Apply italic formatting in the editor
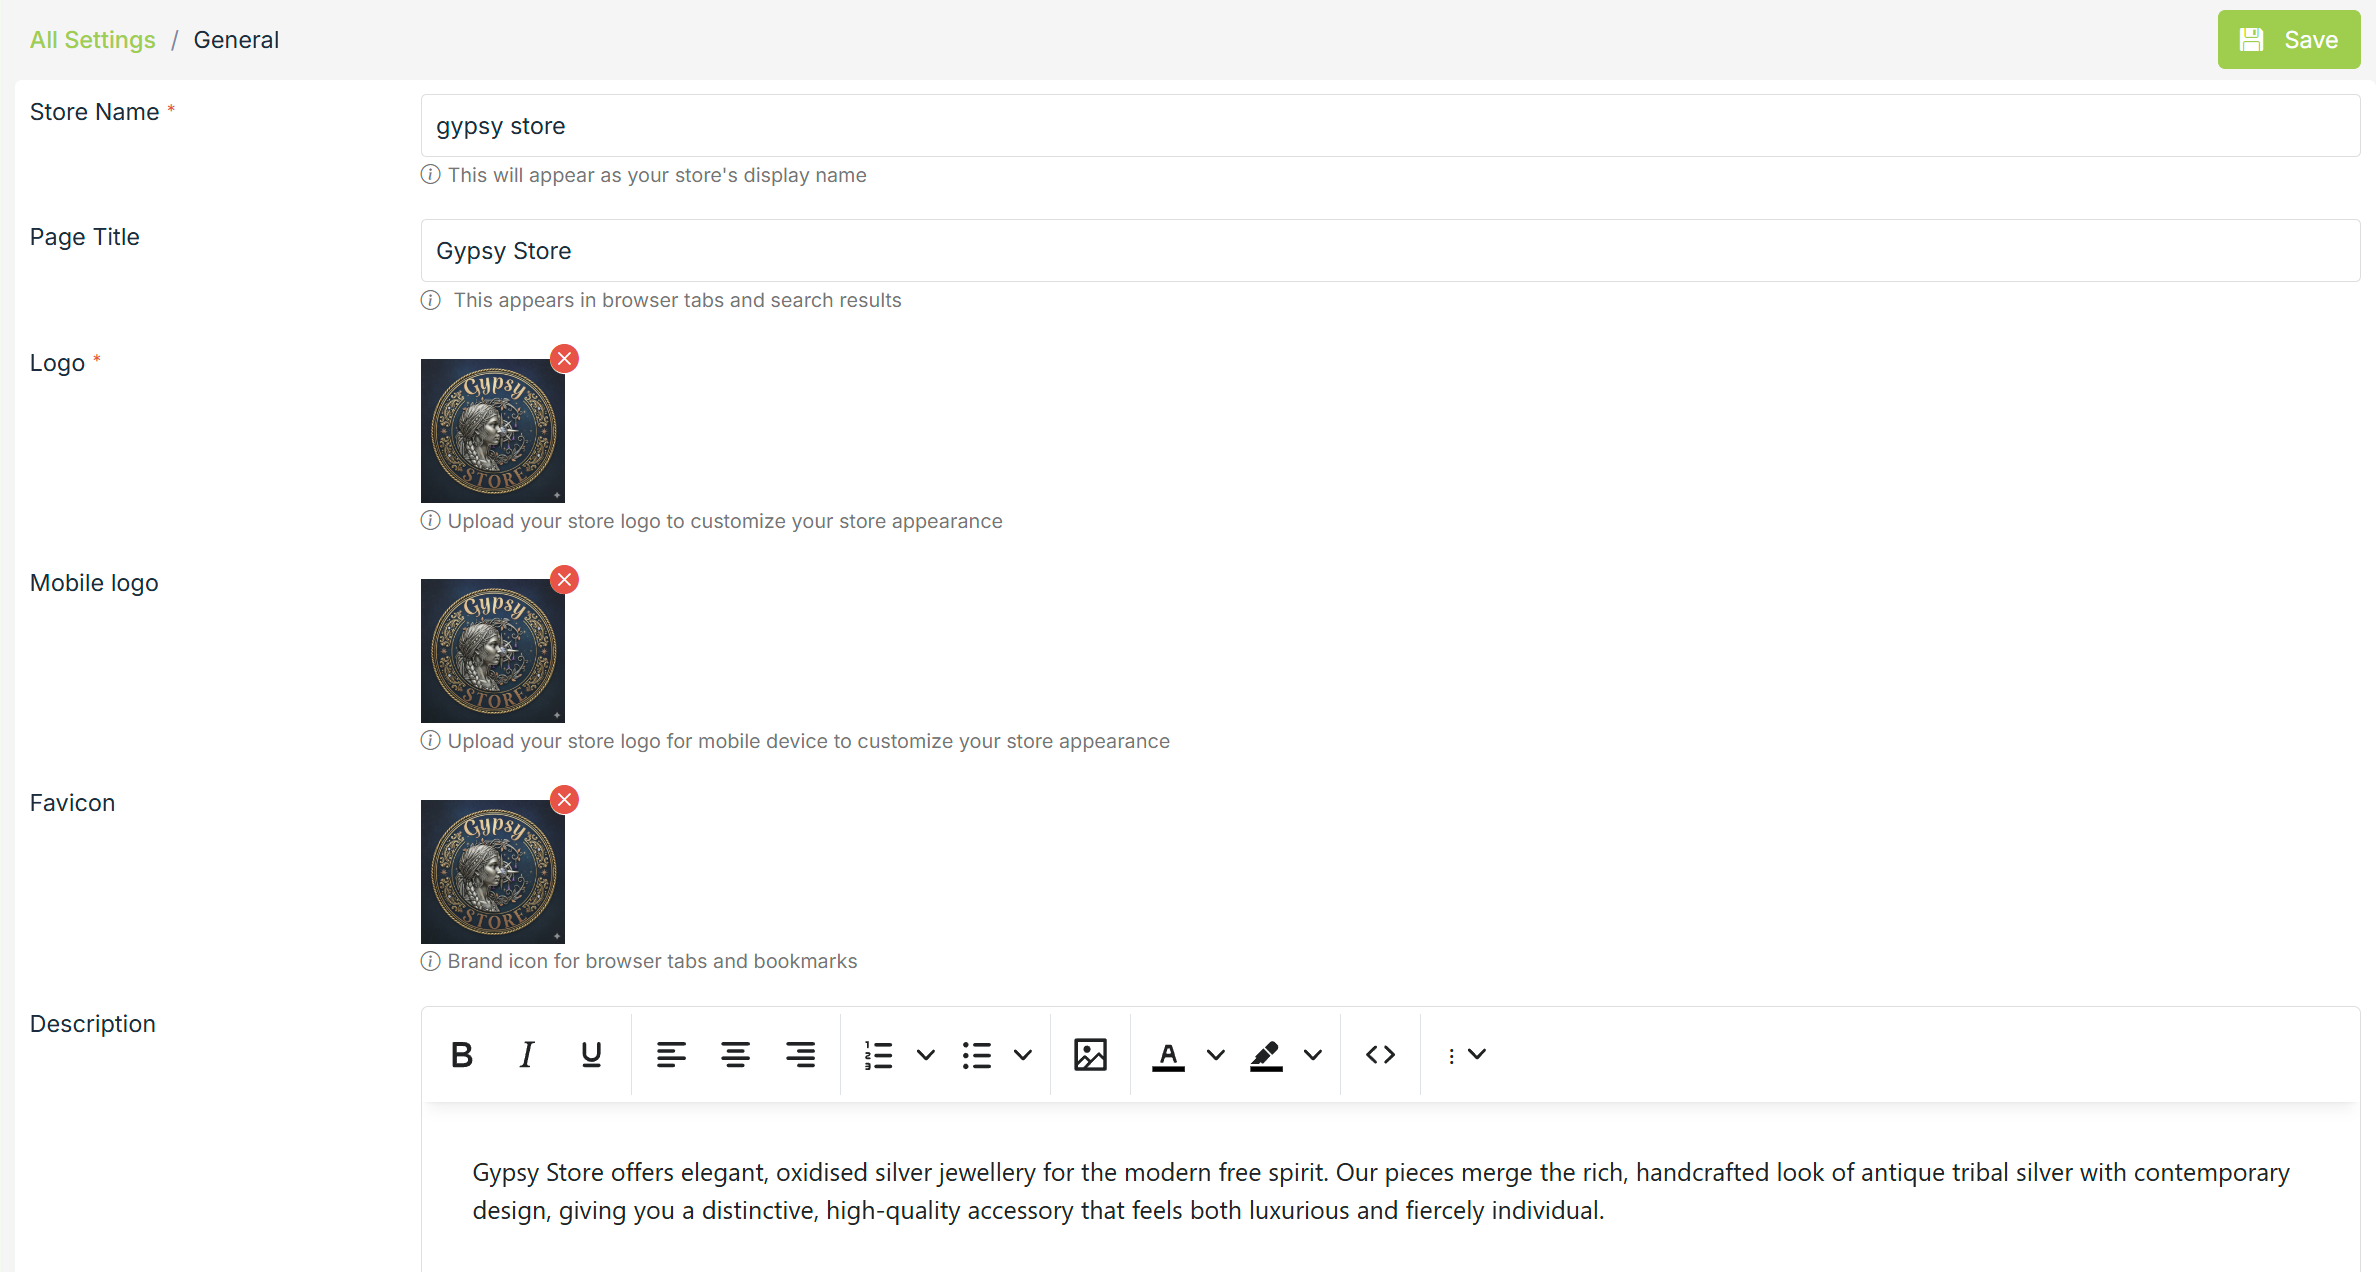The image size is (2376, 1272). [527, 1054]
